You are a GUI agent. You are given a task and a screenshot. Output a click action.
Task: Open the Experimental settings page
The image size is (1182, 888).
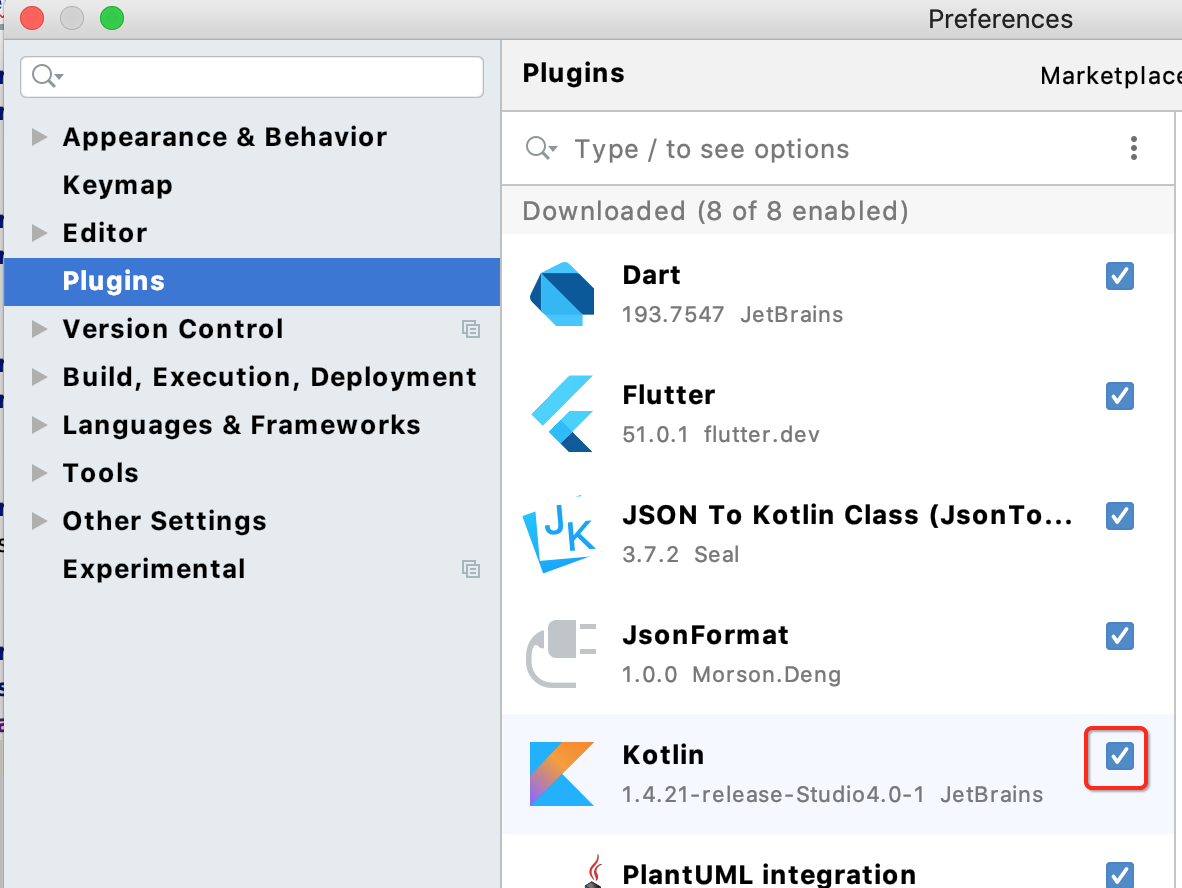pos(153,569)
